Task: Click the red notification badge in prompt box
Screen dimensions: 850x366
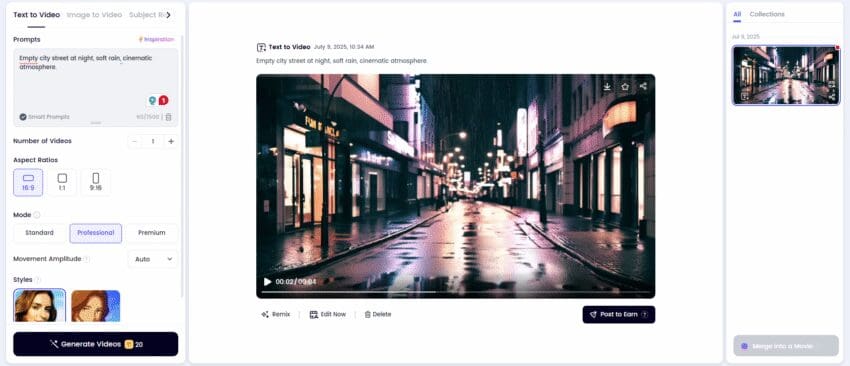Action: click(x=163, y=100)
